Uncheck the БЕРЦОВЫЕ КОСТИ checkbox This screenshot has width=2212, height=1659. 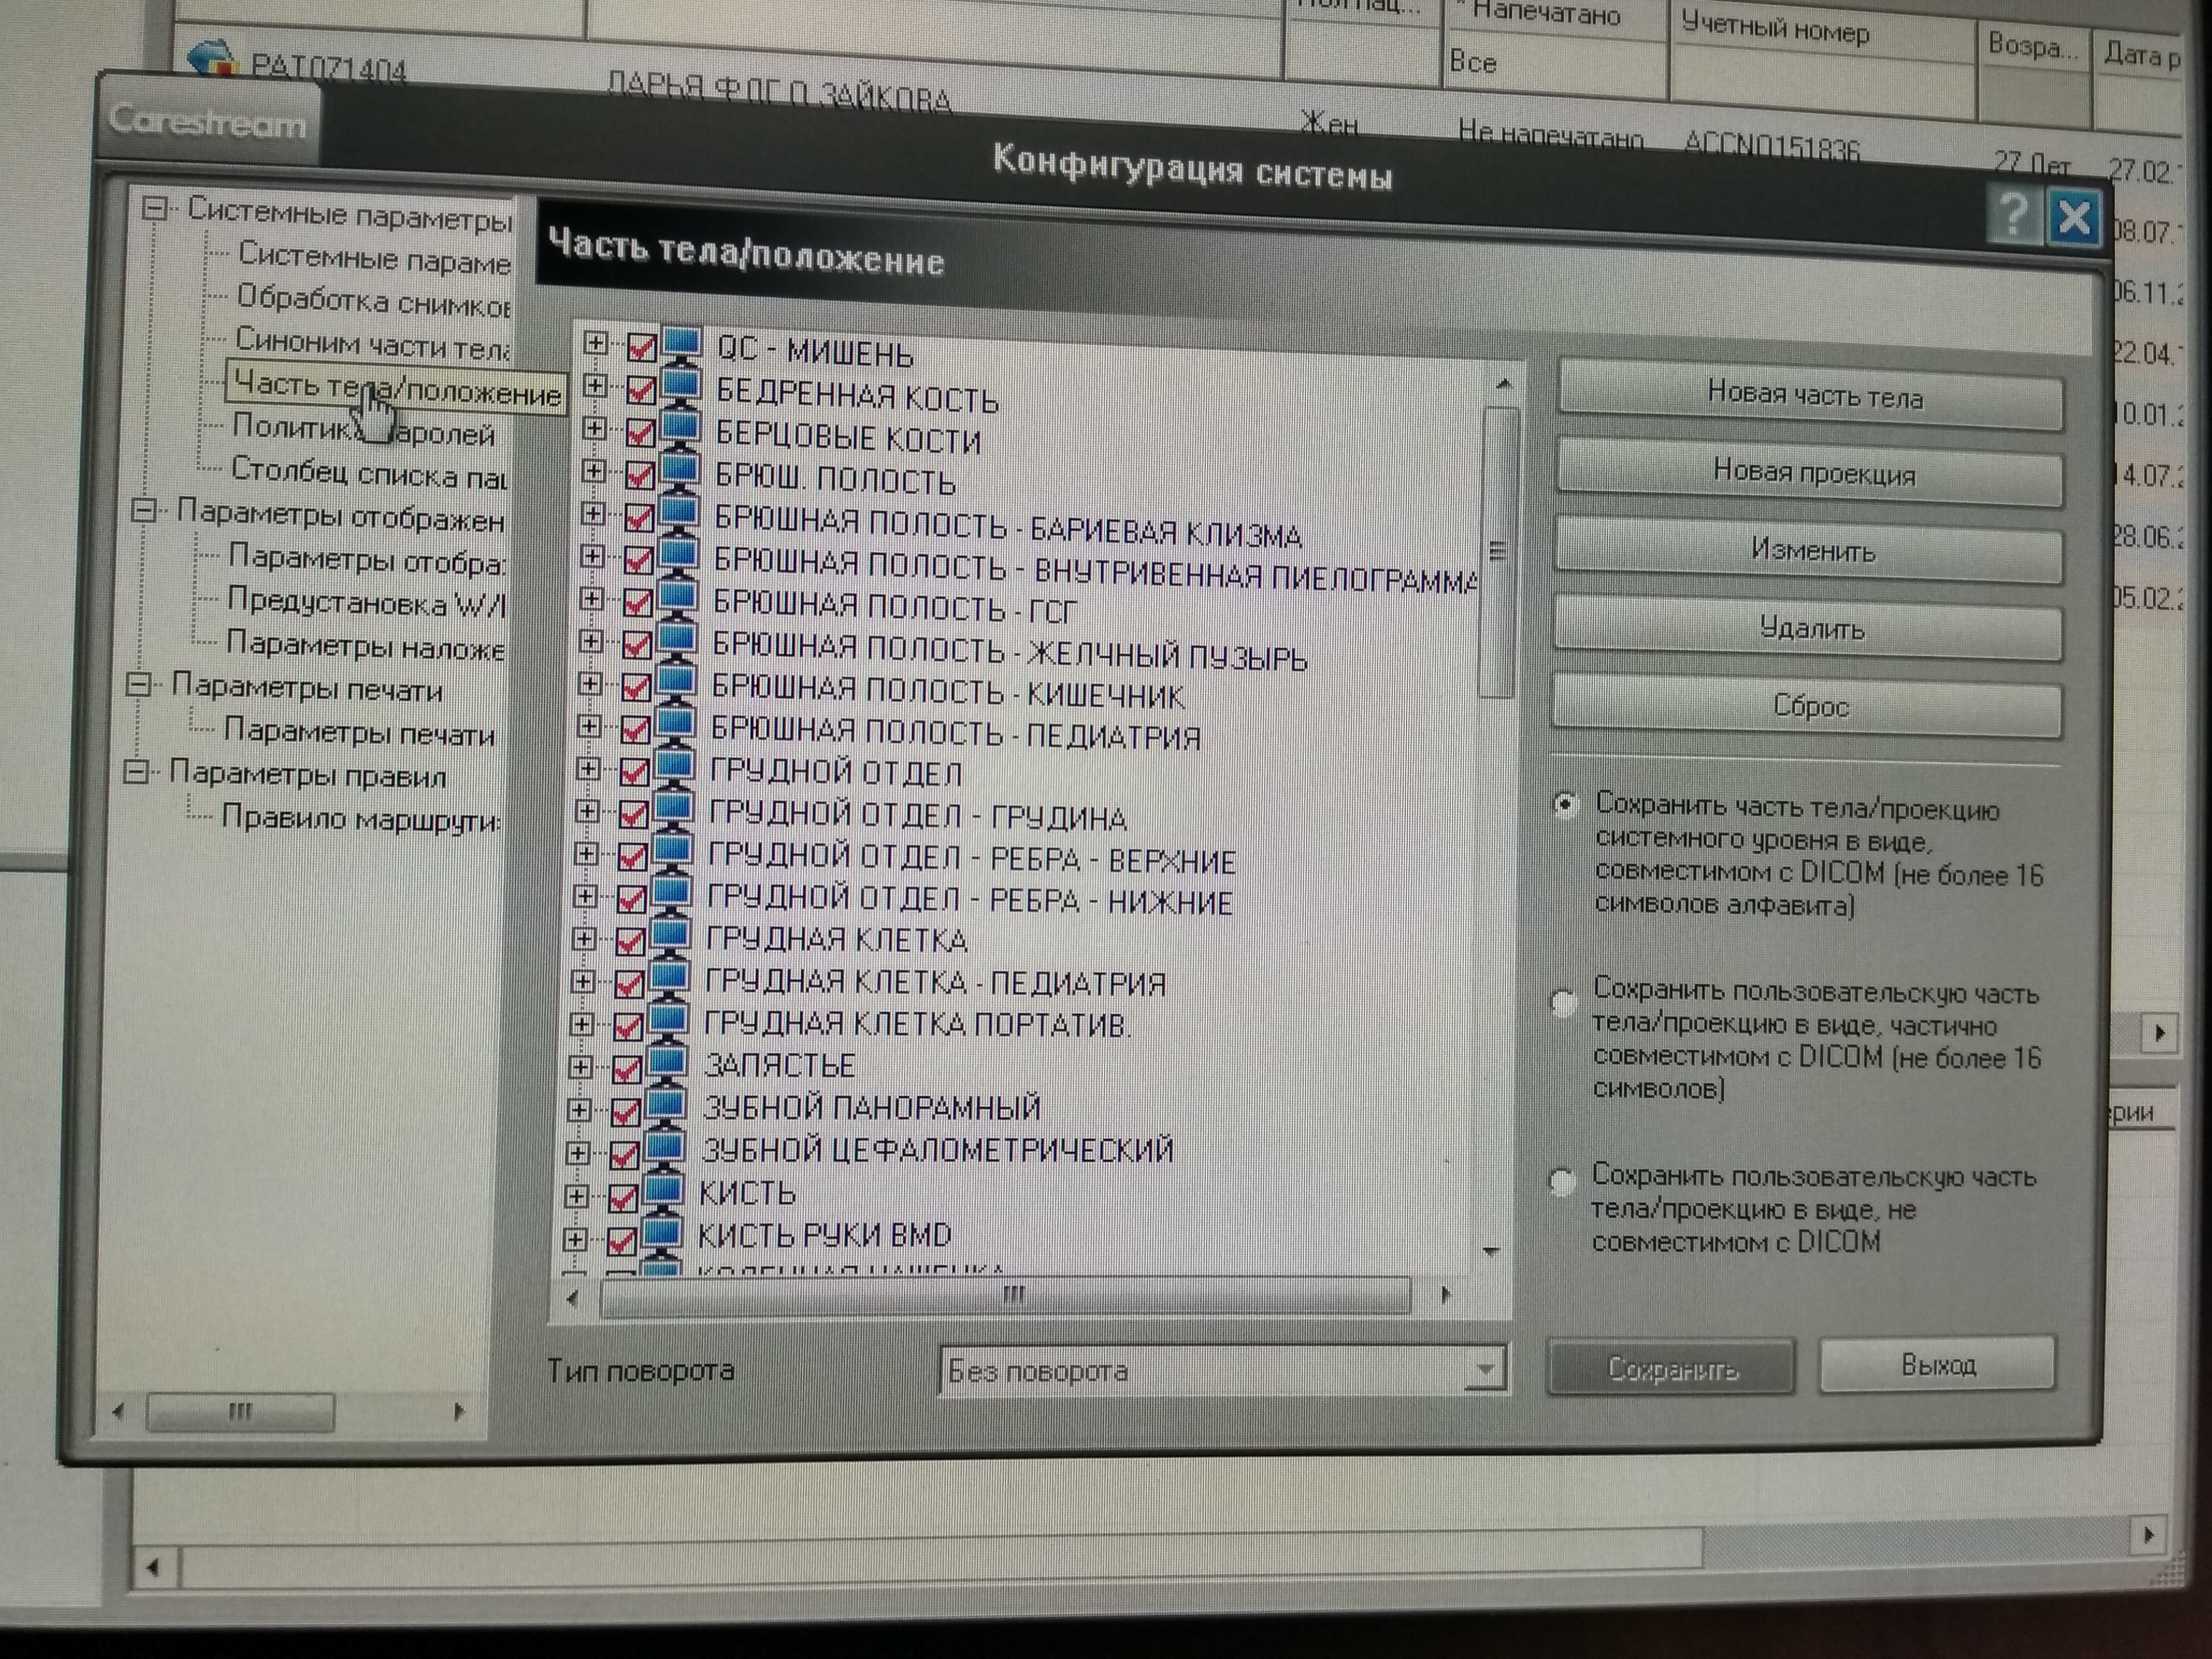[x=640, y=432]
